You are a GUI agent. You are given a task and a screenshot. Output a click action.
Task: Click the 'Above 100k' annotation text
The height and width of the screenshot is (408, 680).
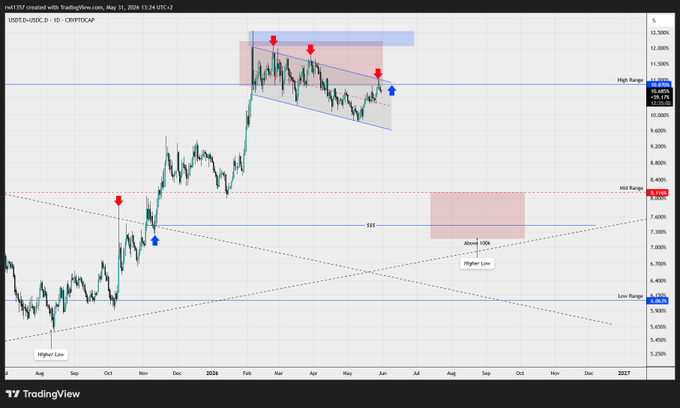click(x=477, y=243)
